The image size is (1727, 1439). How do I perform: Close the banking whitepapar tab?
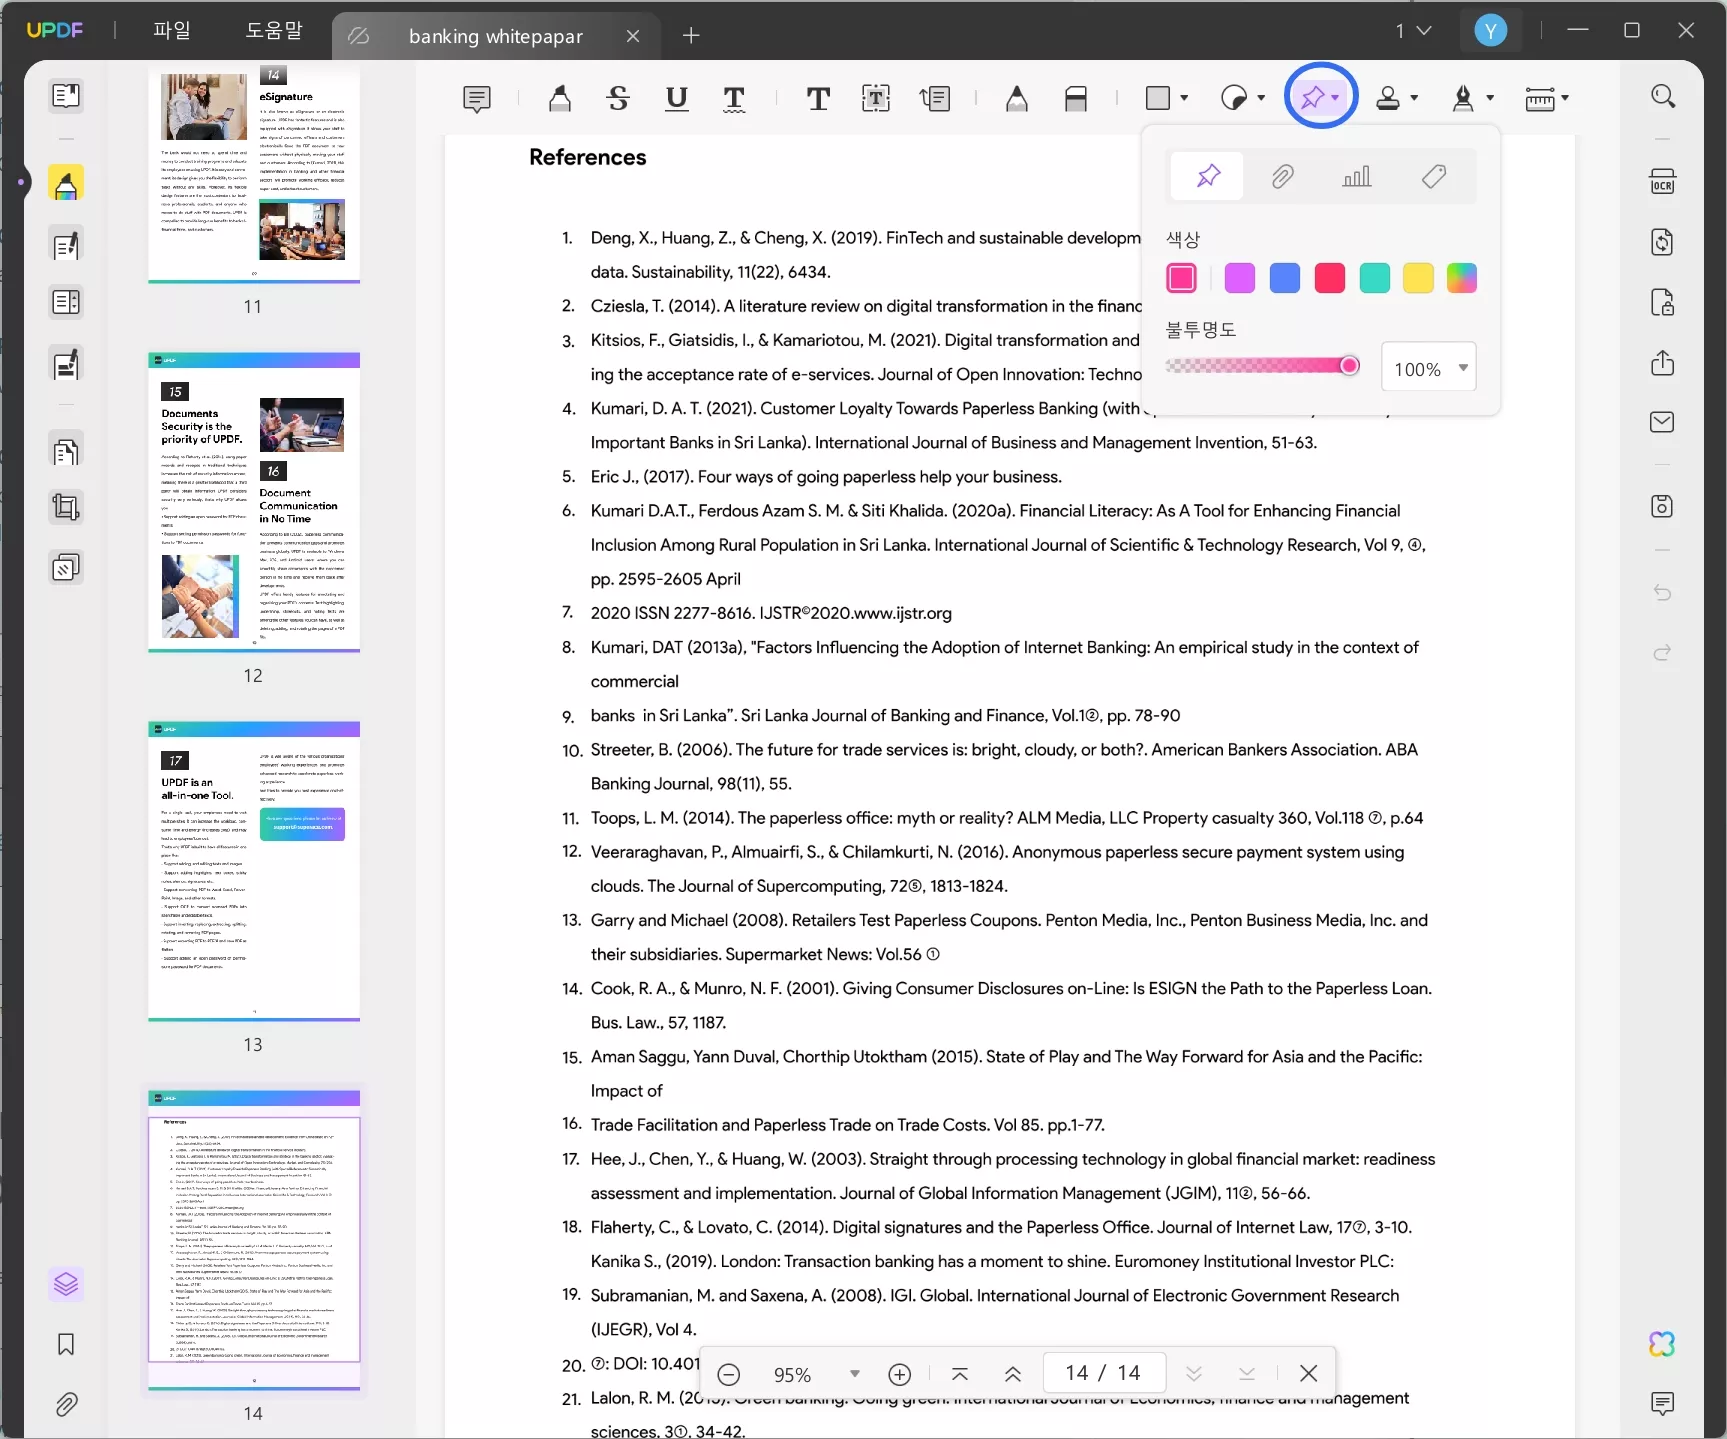[633, 37]
